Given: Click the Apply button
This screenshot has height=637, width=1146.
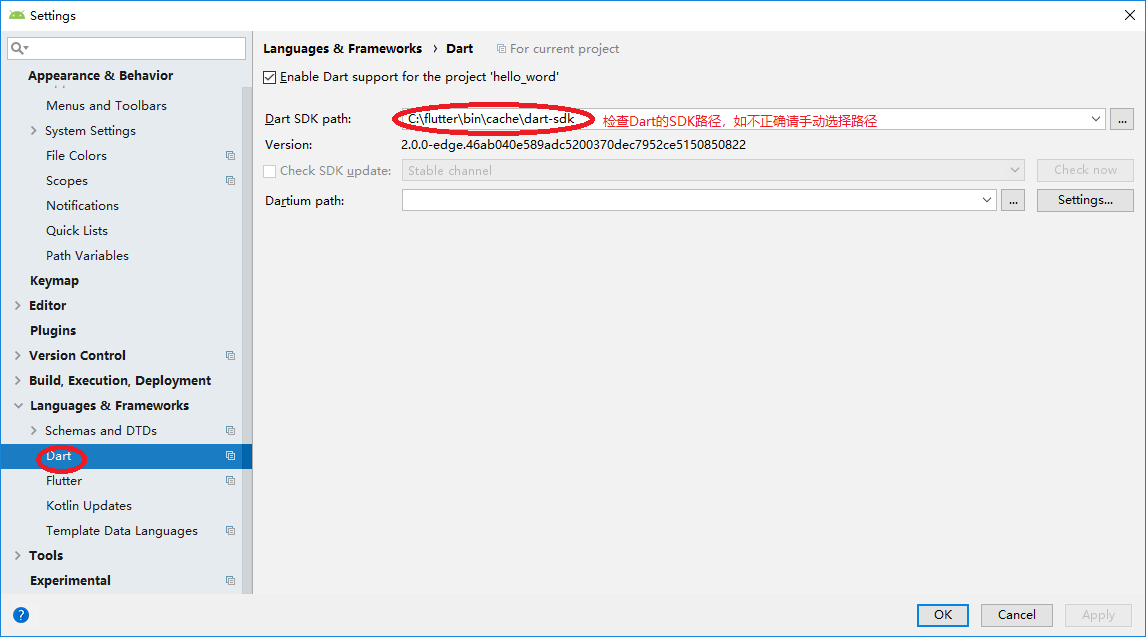Looking at the screenshot, I should coord(1098,615).
